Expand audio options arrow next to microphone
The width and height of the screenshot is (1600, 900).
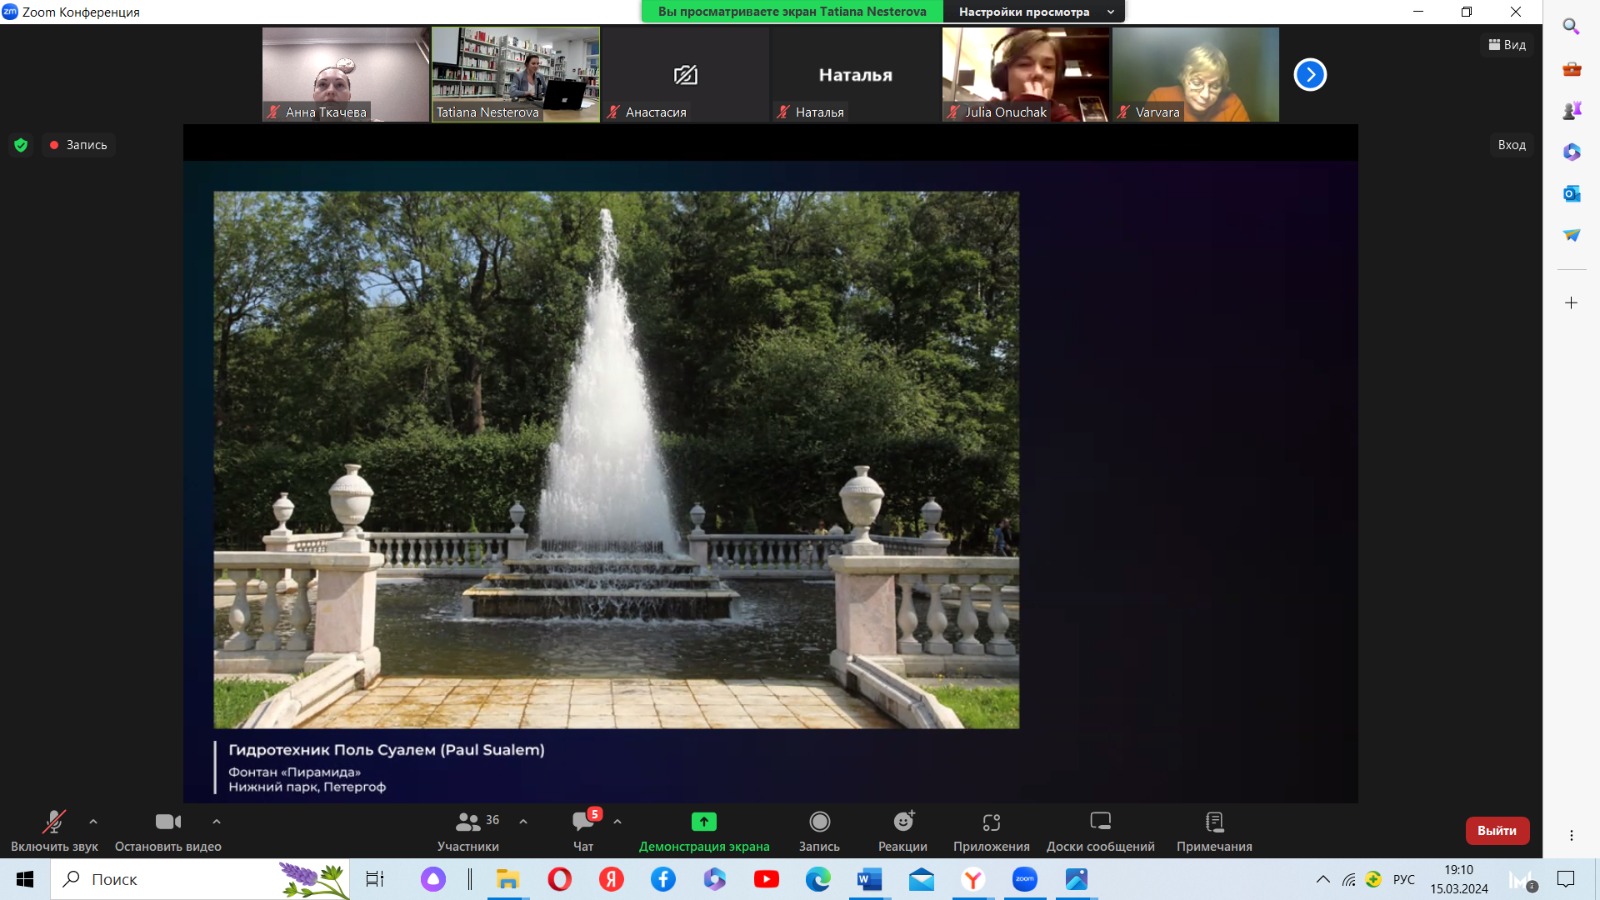point(93,821)
